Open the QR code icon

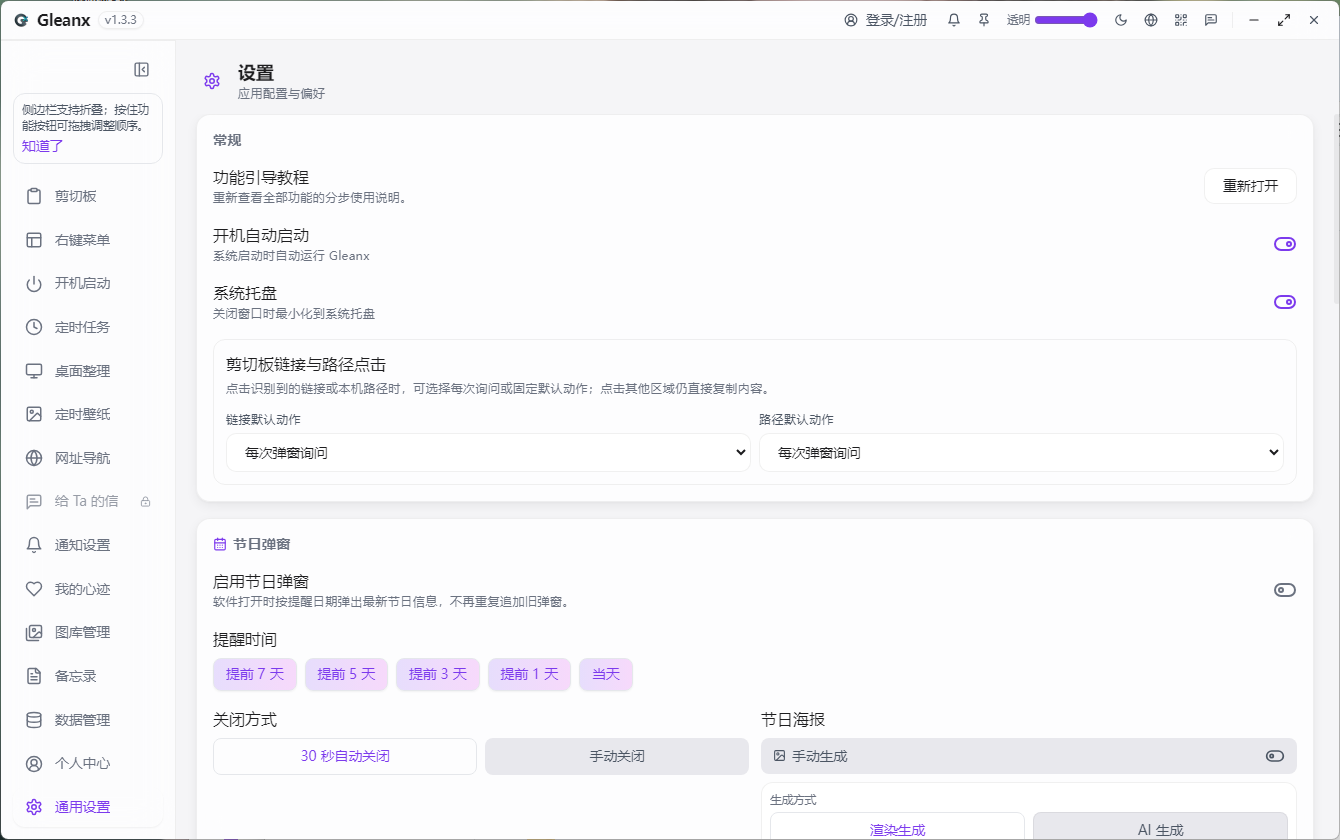pyautogui.click(x=1181, y=20)
